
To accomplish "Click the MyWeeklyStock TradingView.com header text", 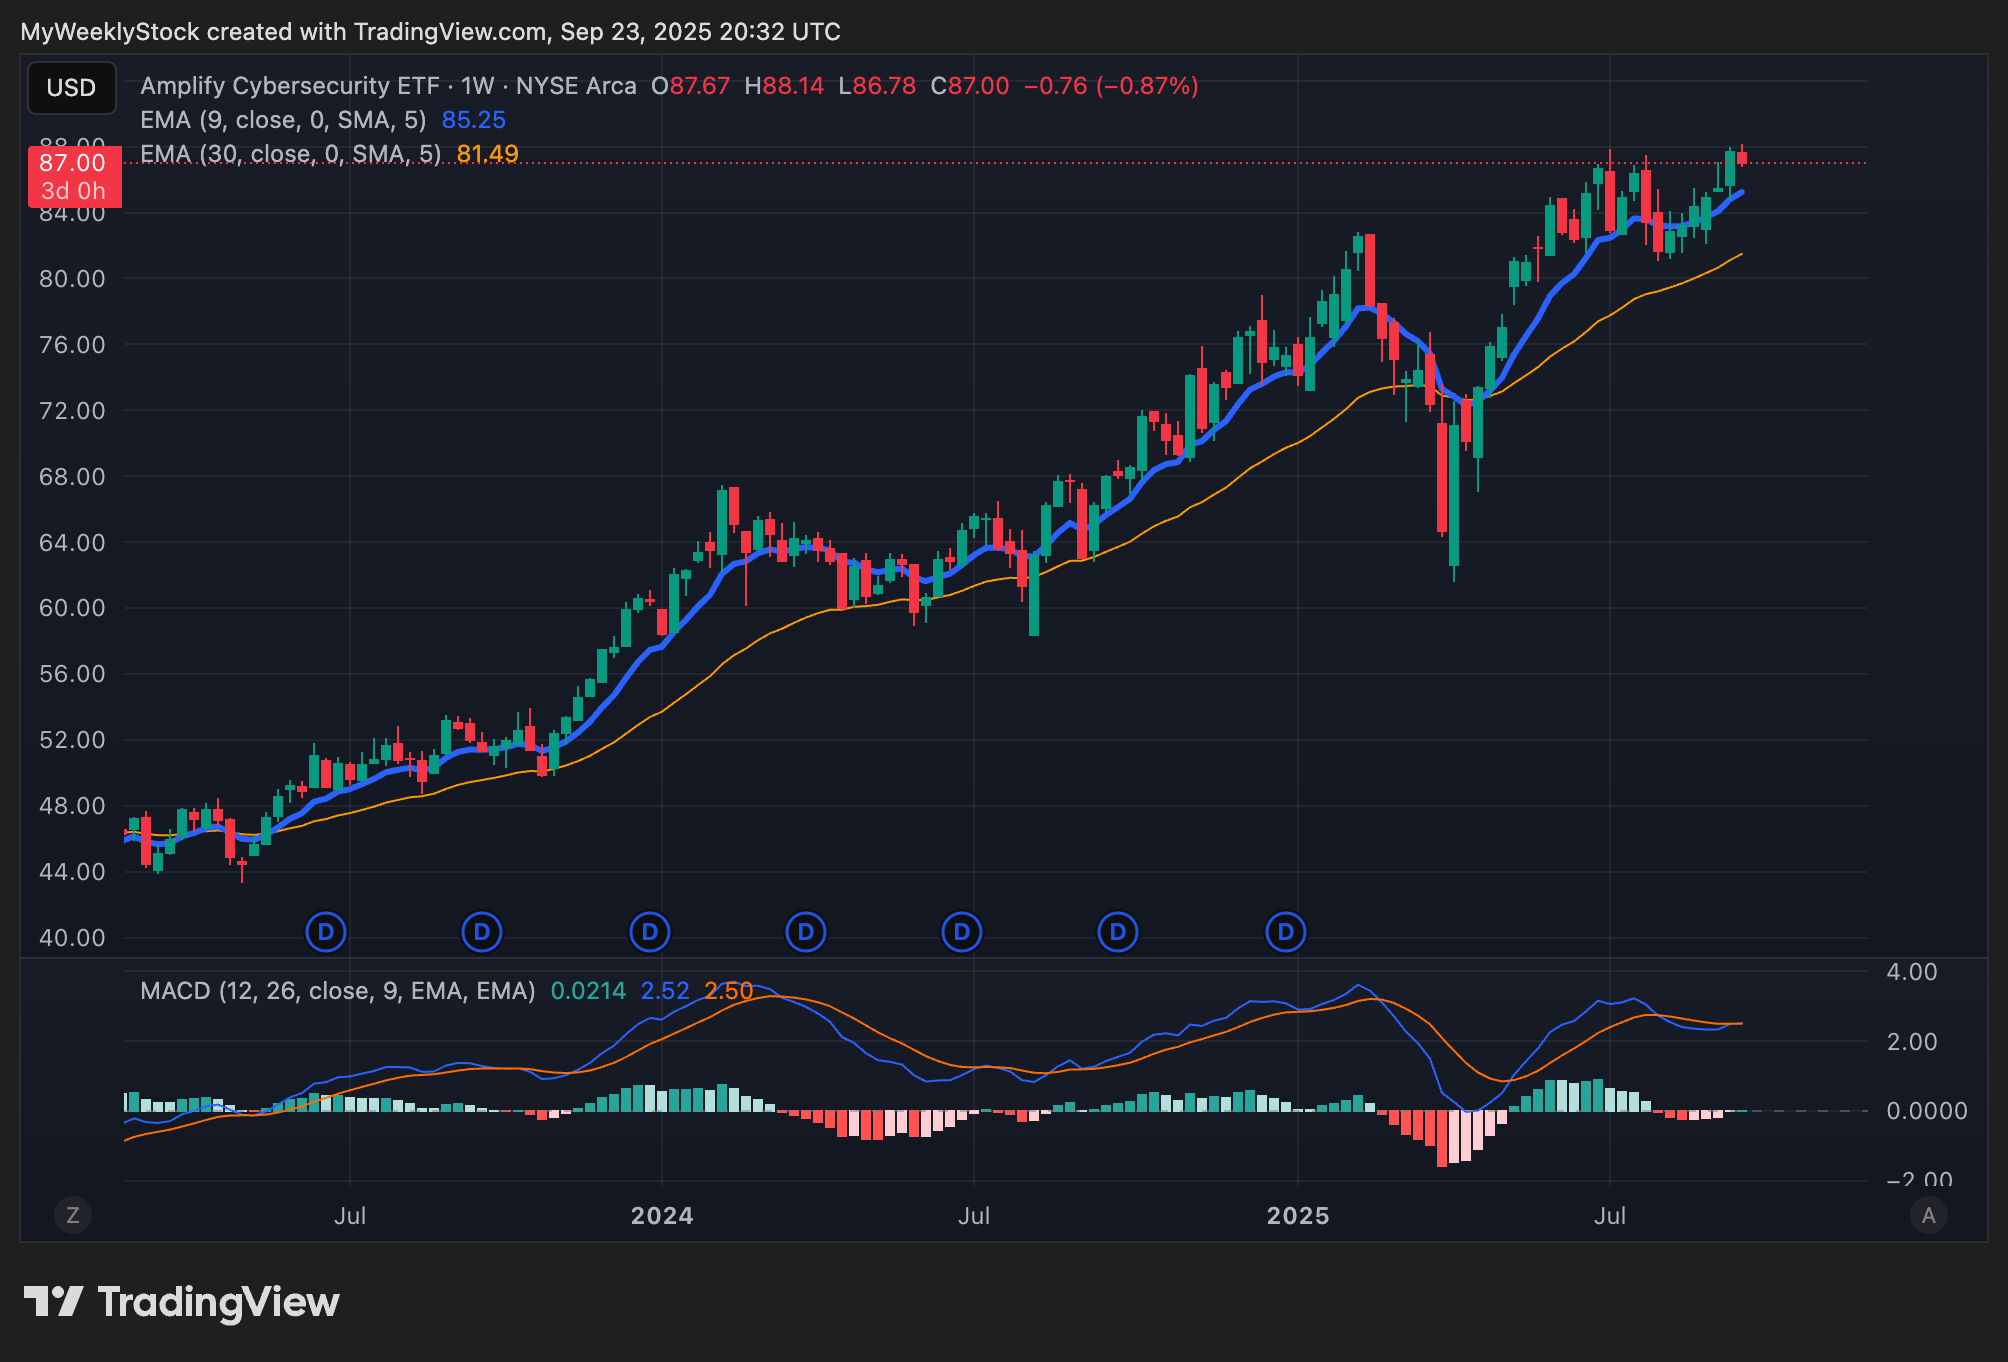I will tap(430, 32).
